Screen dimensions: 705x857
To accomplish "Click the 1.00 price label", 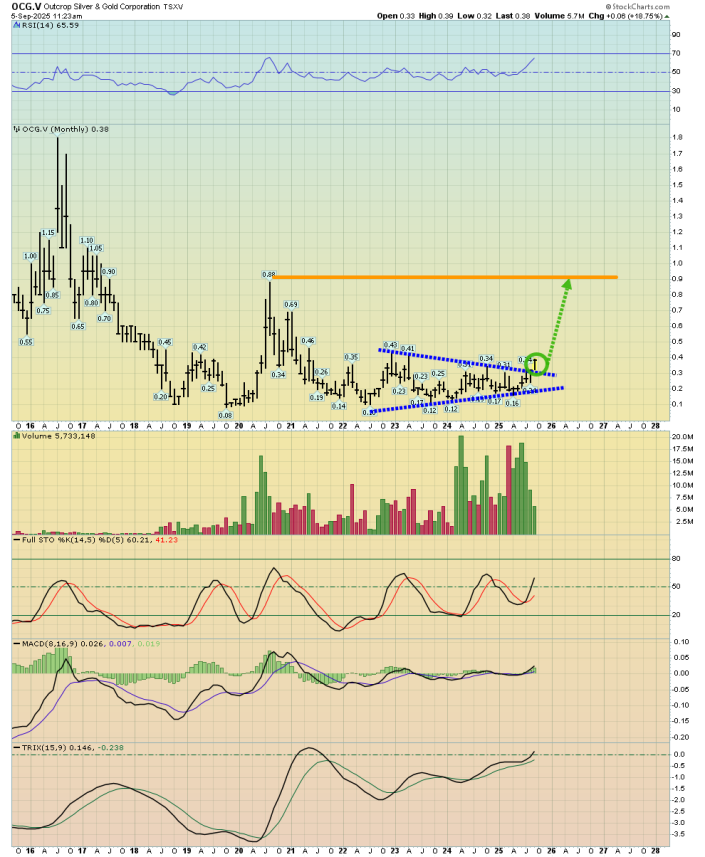I will pyautogui.click(x=30, y=256).
